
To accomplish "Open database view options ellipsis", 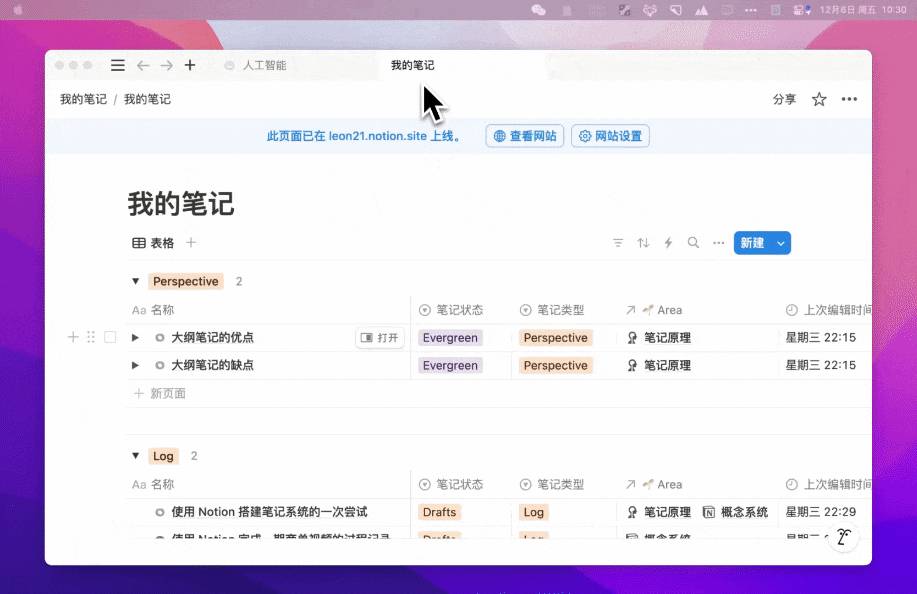I will tap(719, 243).
